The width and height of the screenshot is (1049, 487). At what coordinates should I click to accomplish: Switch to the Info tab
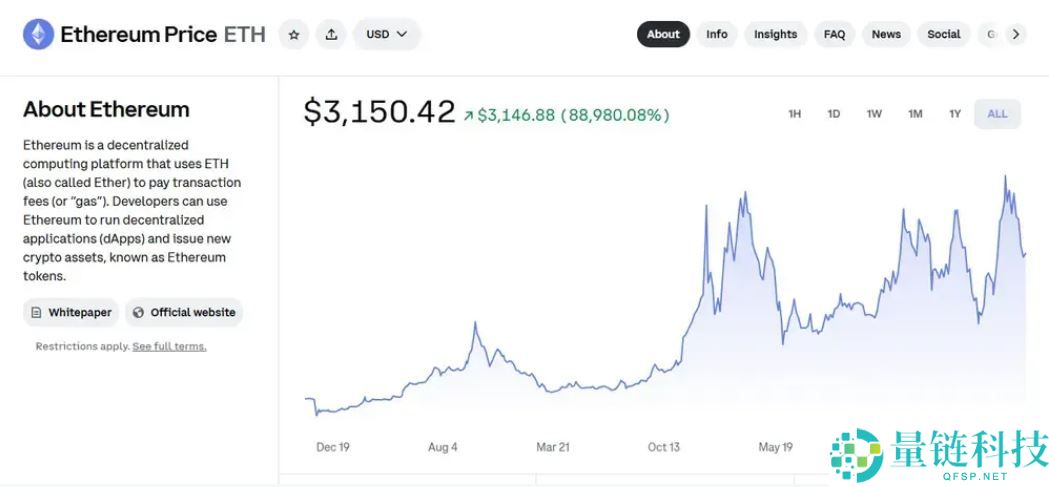pos(717,34)
